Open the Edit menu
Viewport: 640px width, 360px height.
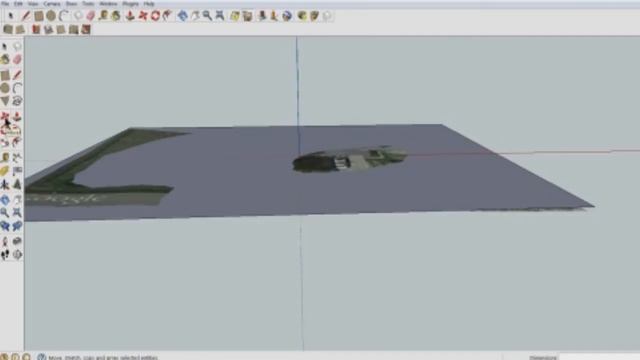(18, 4)
